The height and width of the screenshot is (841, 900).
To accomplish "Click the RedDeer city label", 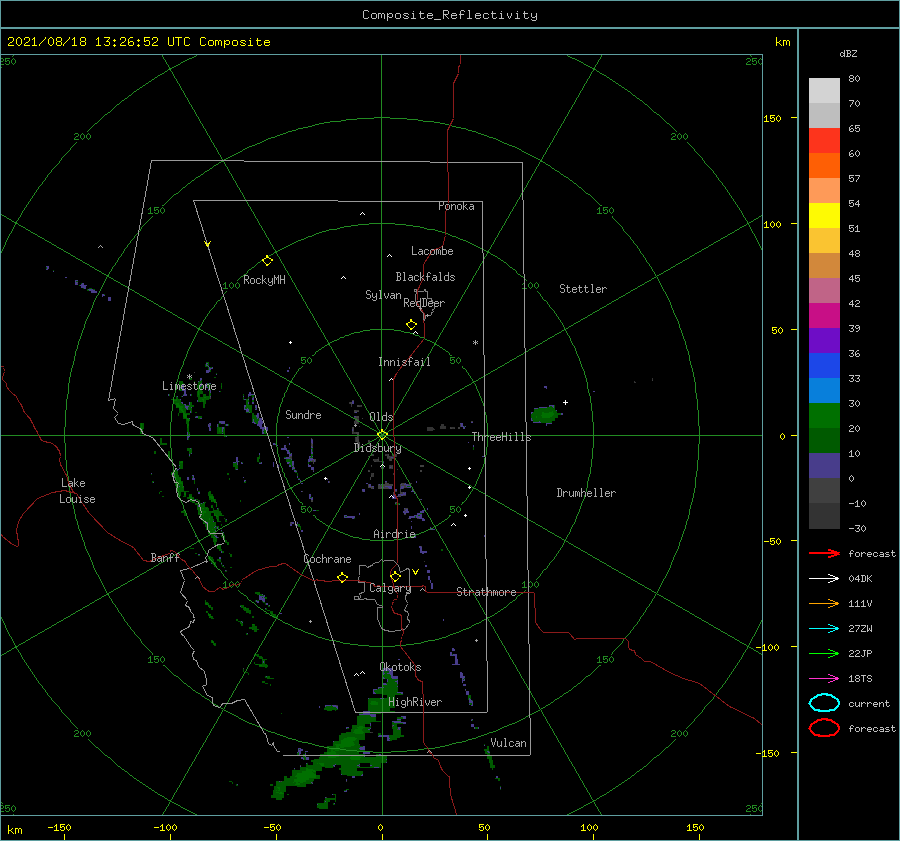I will (424, 303).
